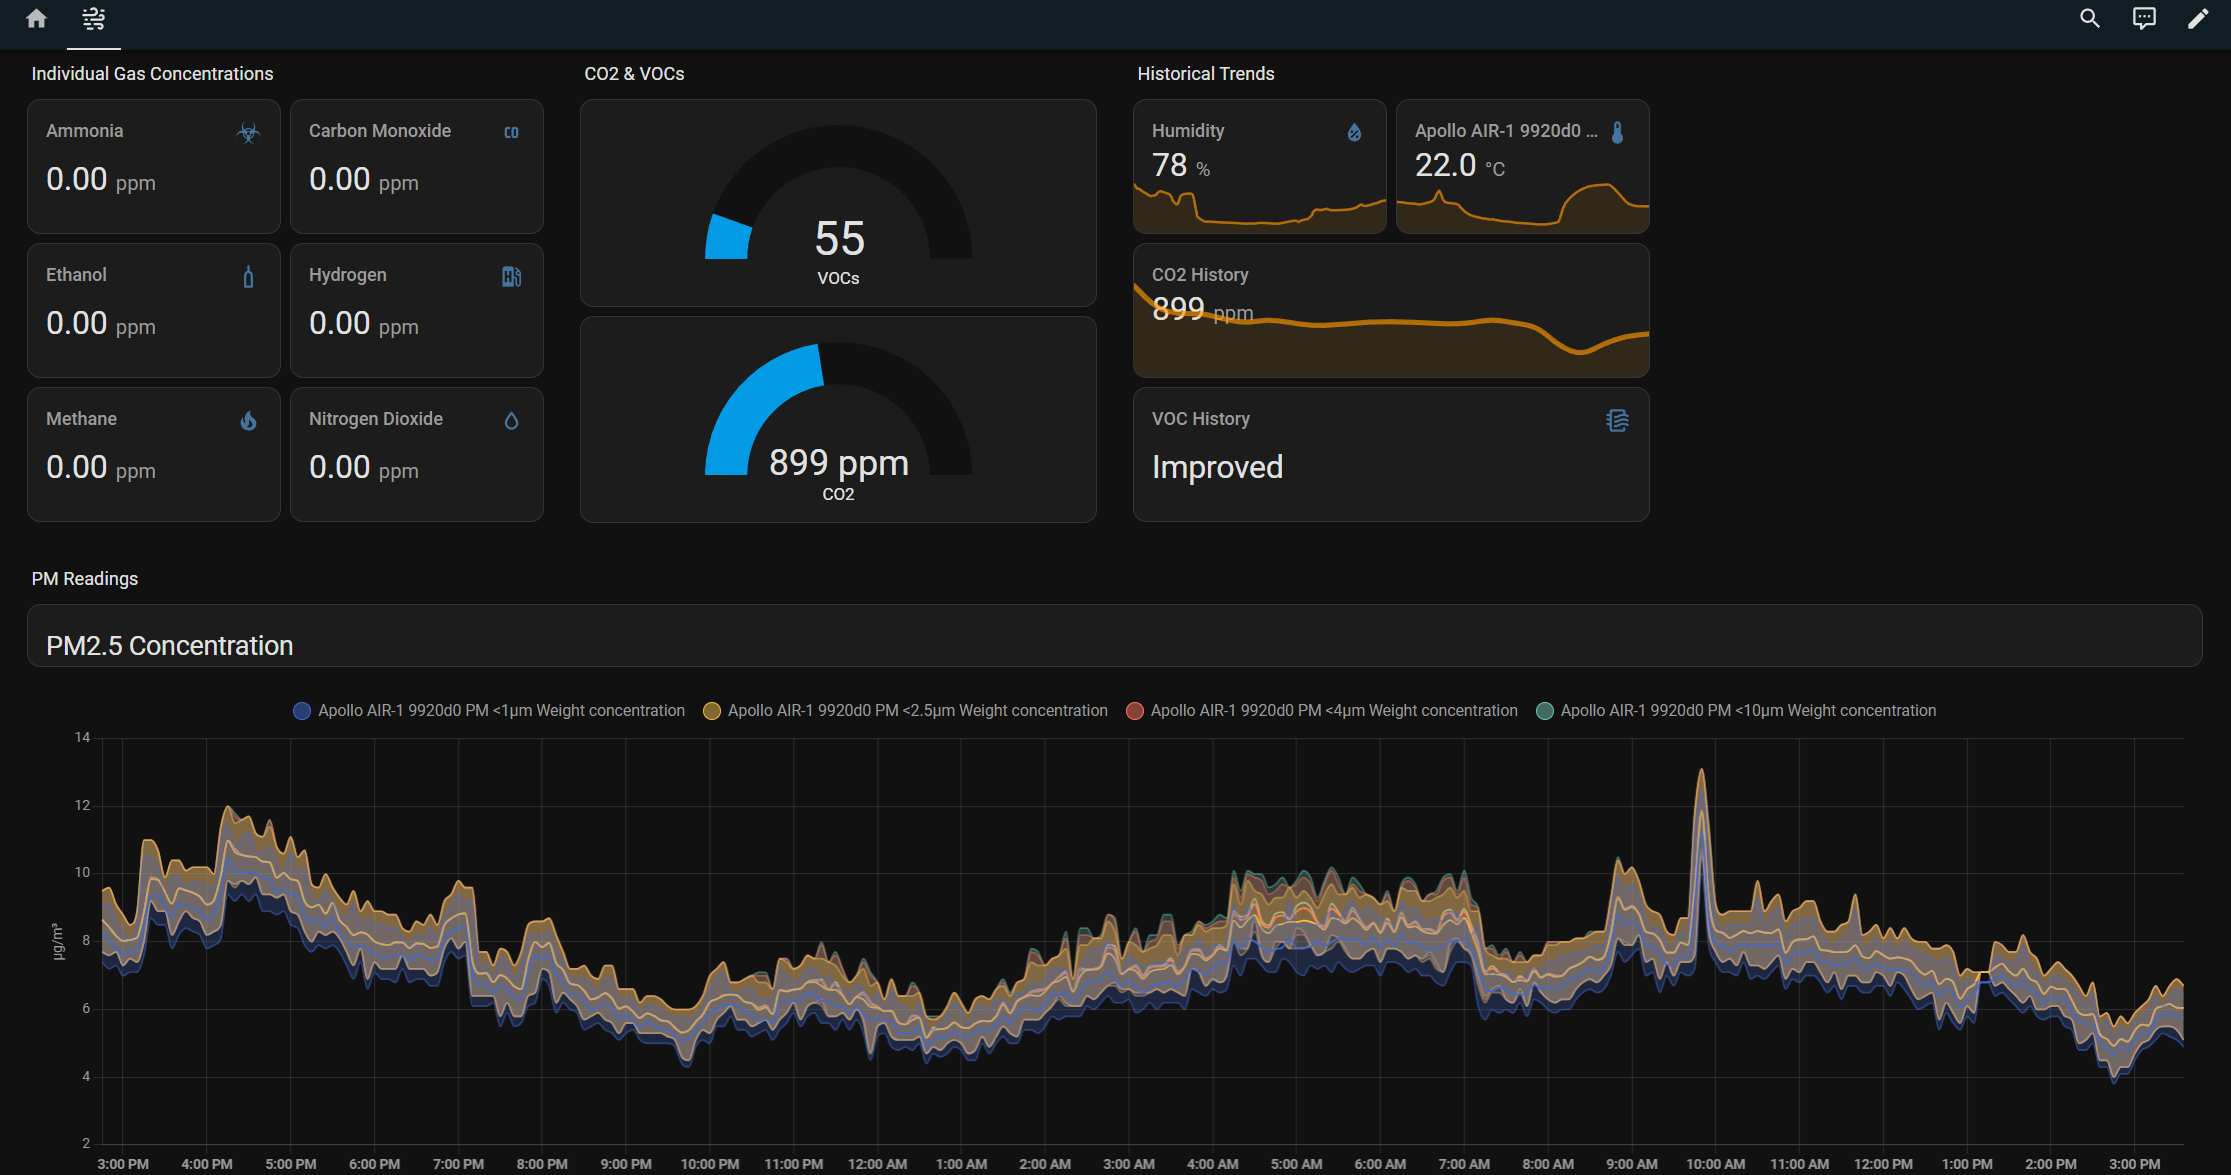The height and width of the screenshot is (1175, 2231).
Task: Open the VOCs gauge card
Action: pos(838,203)
